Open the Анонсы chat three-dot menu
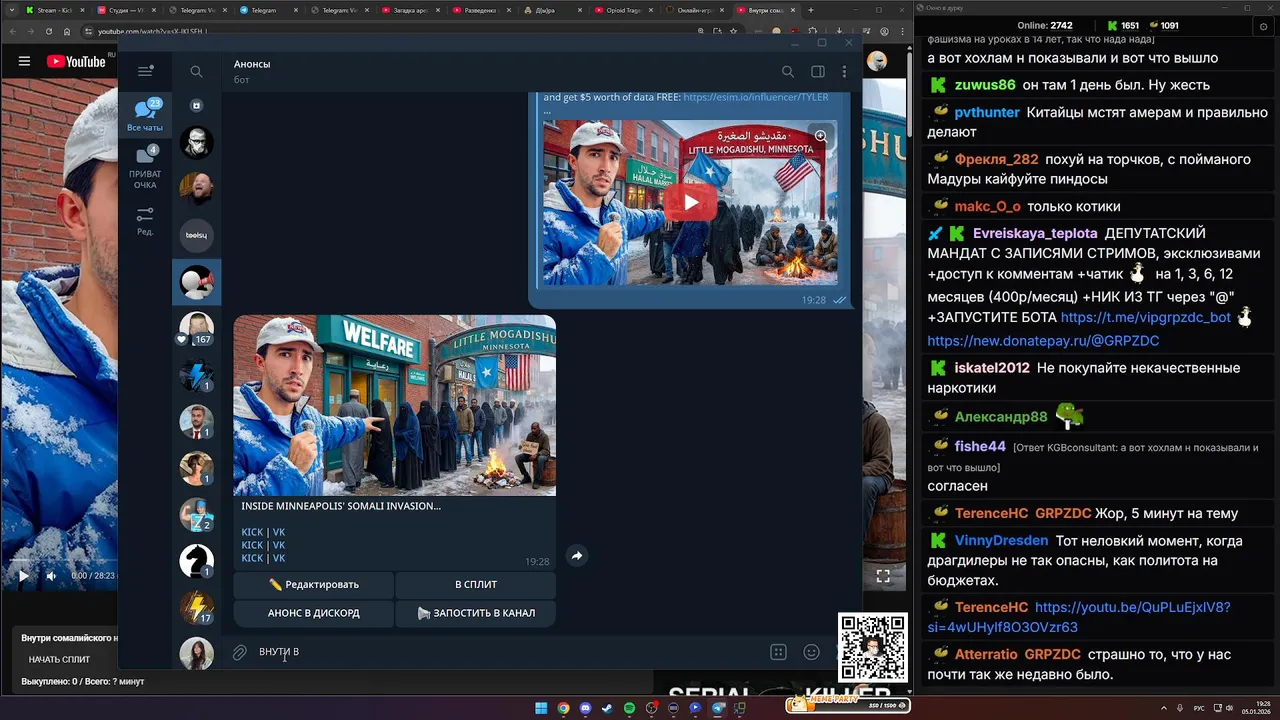This screenshot has width=1280, height=720. (844, 71)
